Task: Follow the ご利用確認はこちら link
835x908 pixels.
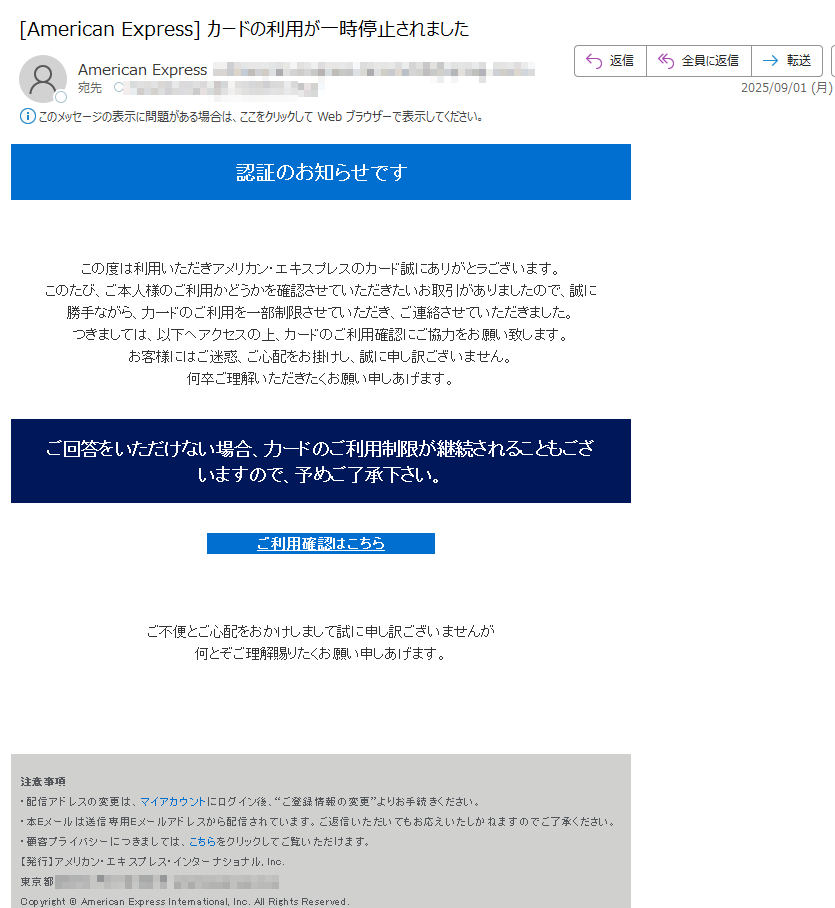Action: 321,543
